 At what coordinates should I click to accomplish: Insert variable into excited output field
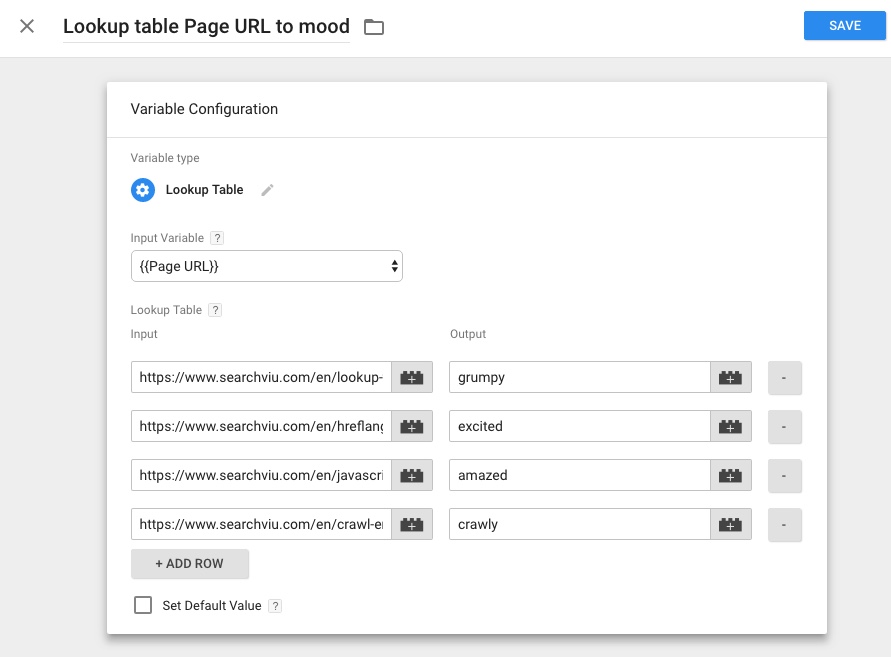pyautogui.click(x=731, y=426)
